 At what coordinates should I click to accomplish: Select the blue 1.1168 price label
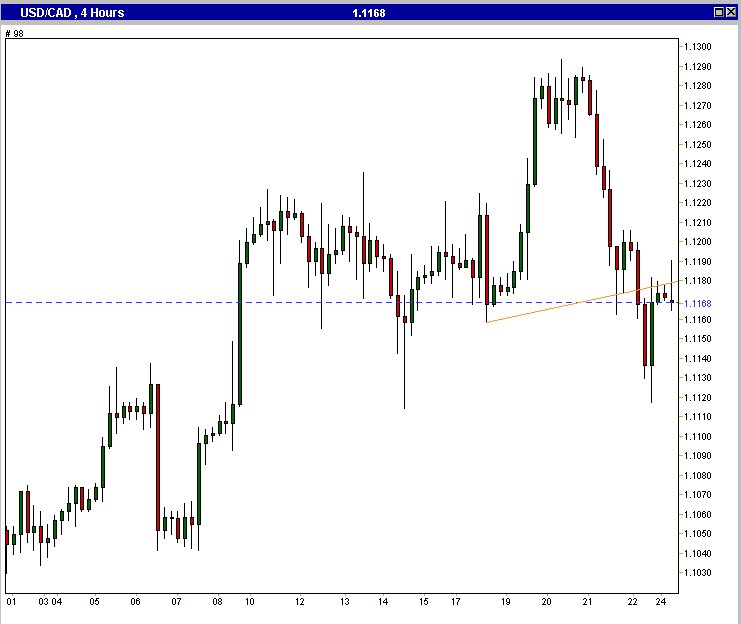698,303
